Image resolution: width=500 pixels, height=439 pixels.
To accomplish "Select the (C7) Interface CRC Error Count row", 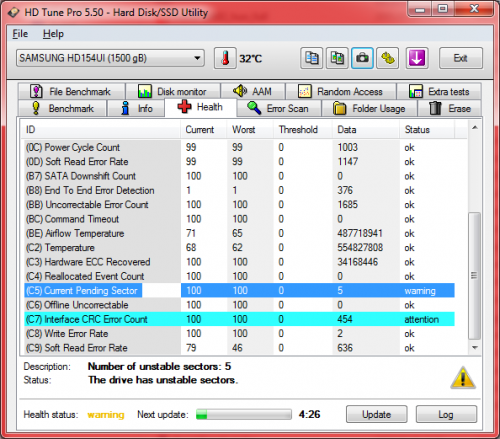I will pos(239,319).
